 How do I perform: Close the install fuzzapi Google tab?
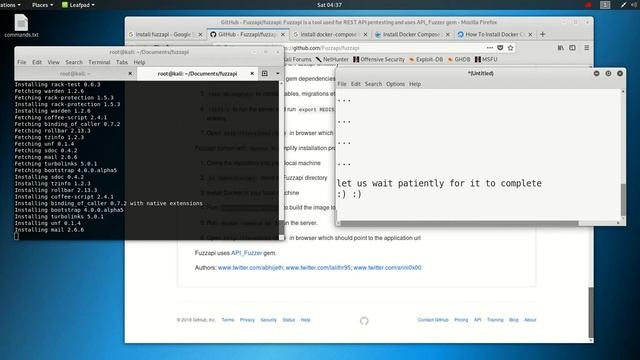tap(200, 35)
